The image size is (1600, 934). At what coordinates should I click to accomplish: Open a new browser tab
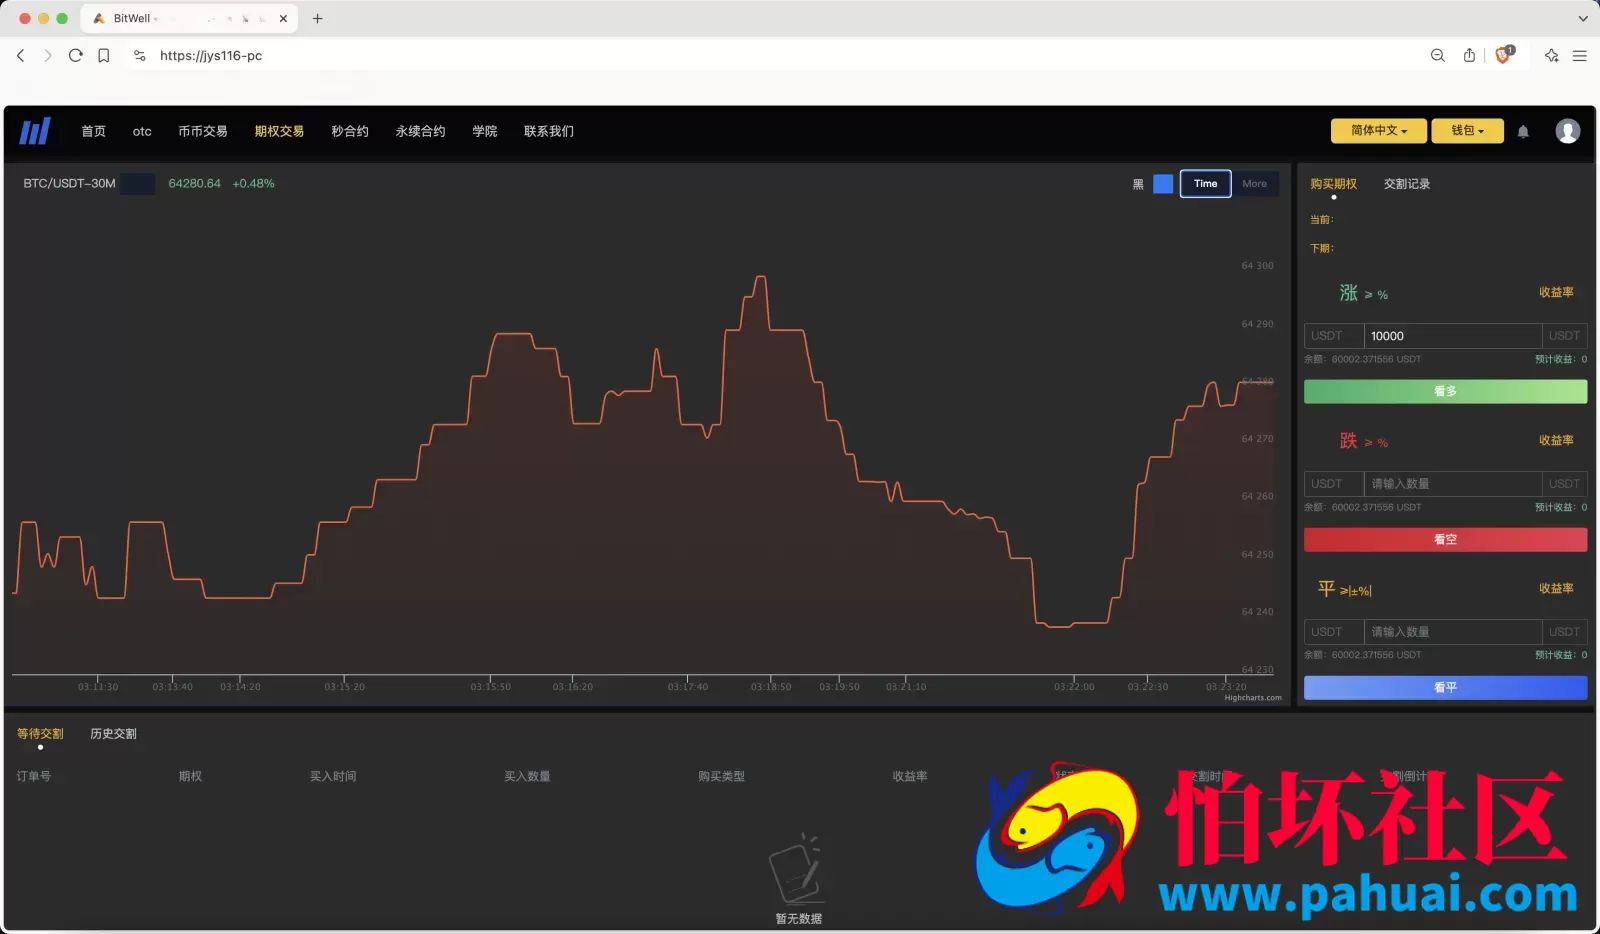[318, 18]
